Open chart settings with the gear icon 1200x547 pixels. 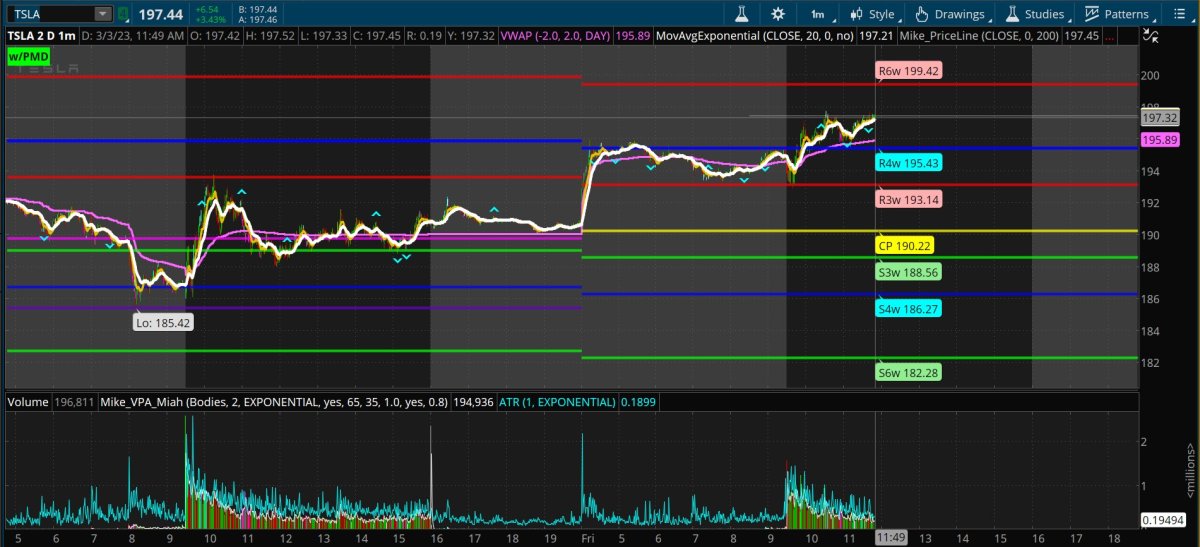click(x=778, y=14)
